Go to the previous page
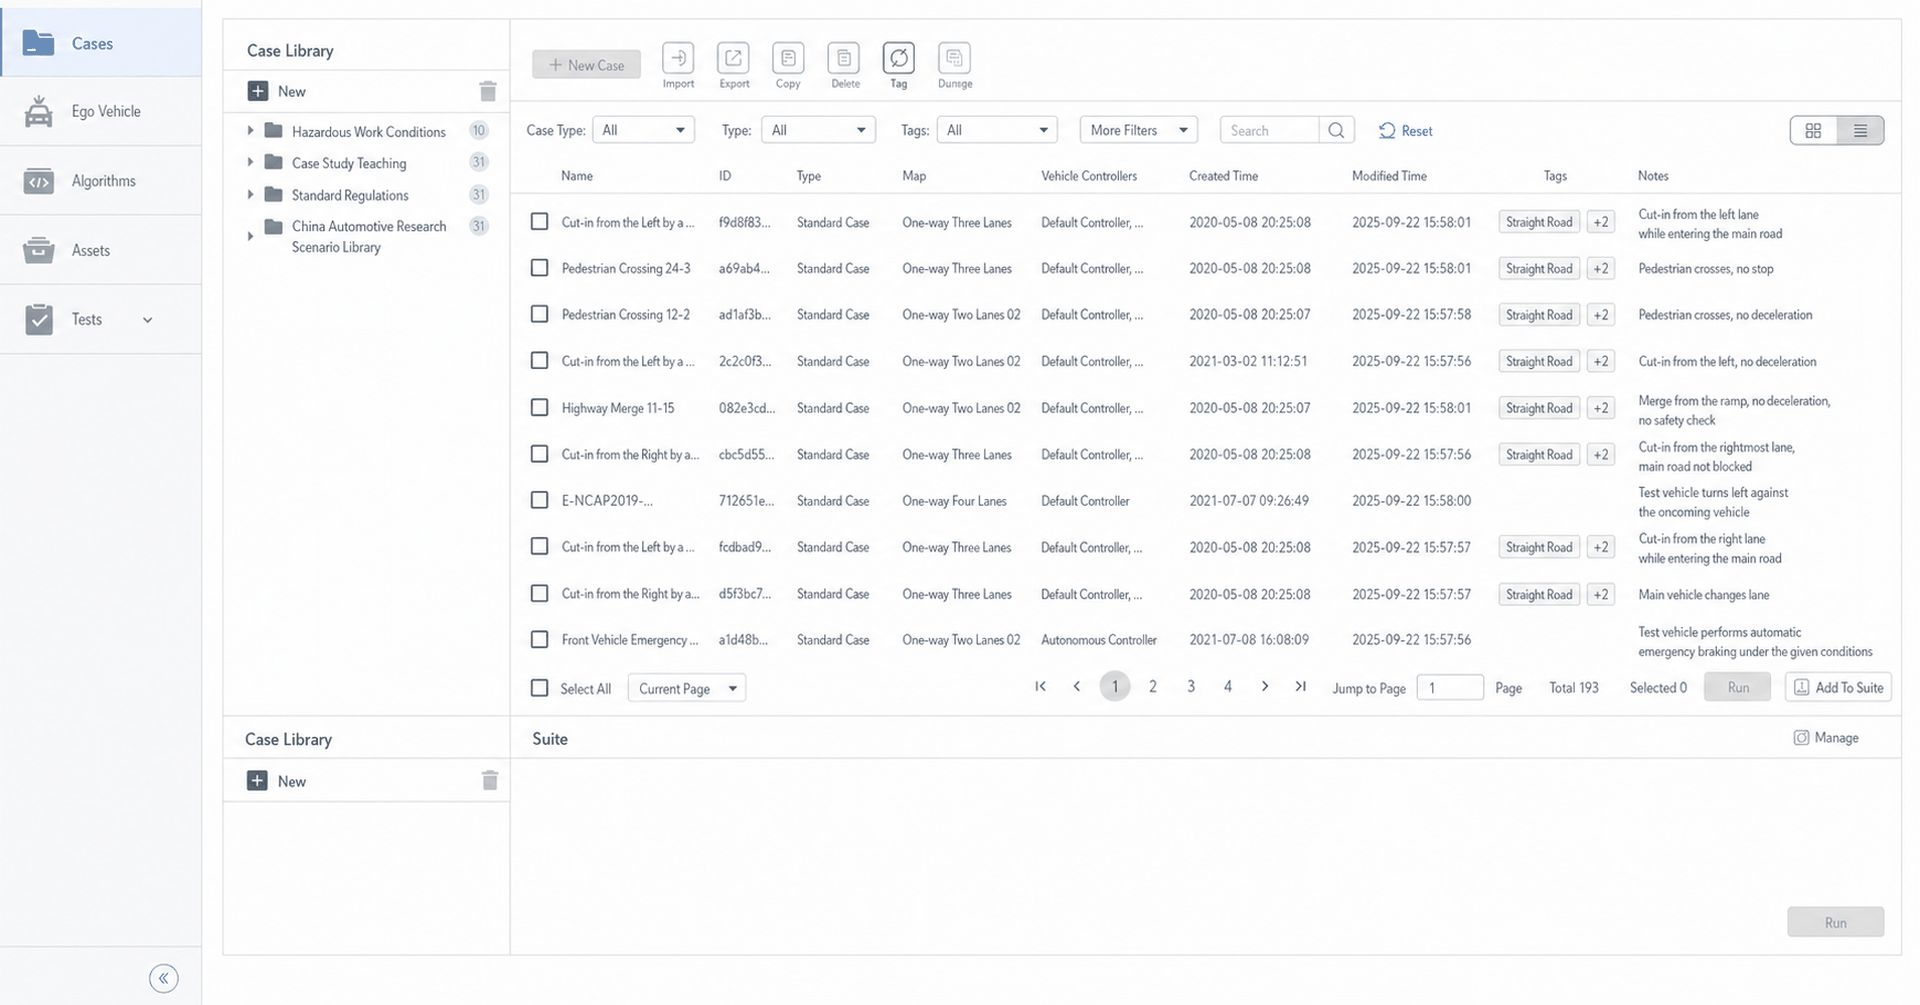Image resolution: width=1920 pixels, height=1005 pixels. (x=1077, y=686)
